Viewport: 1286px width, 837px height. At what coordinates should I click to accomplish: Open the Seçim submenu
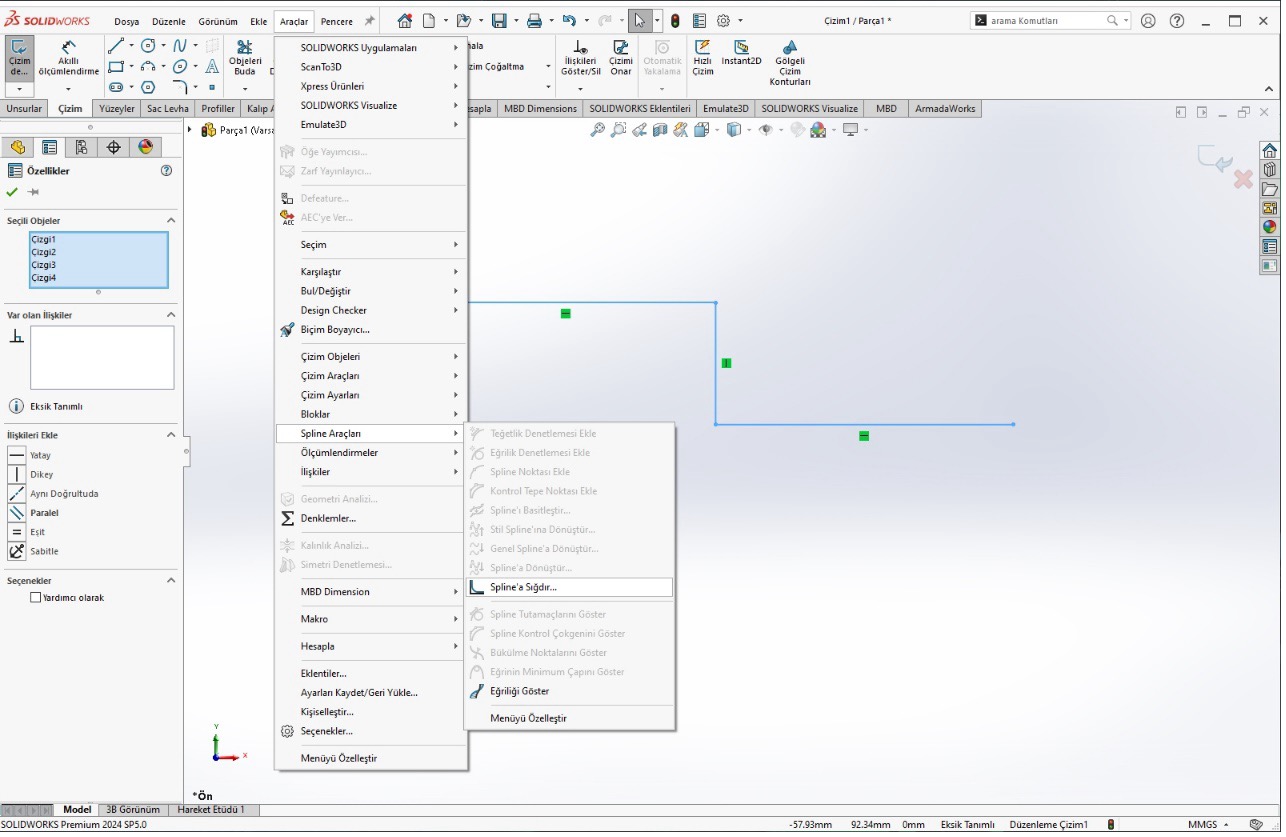pyautogui.click(x=371, y=244)
